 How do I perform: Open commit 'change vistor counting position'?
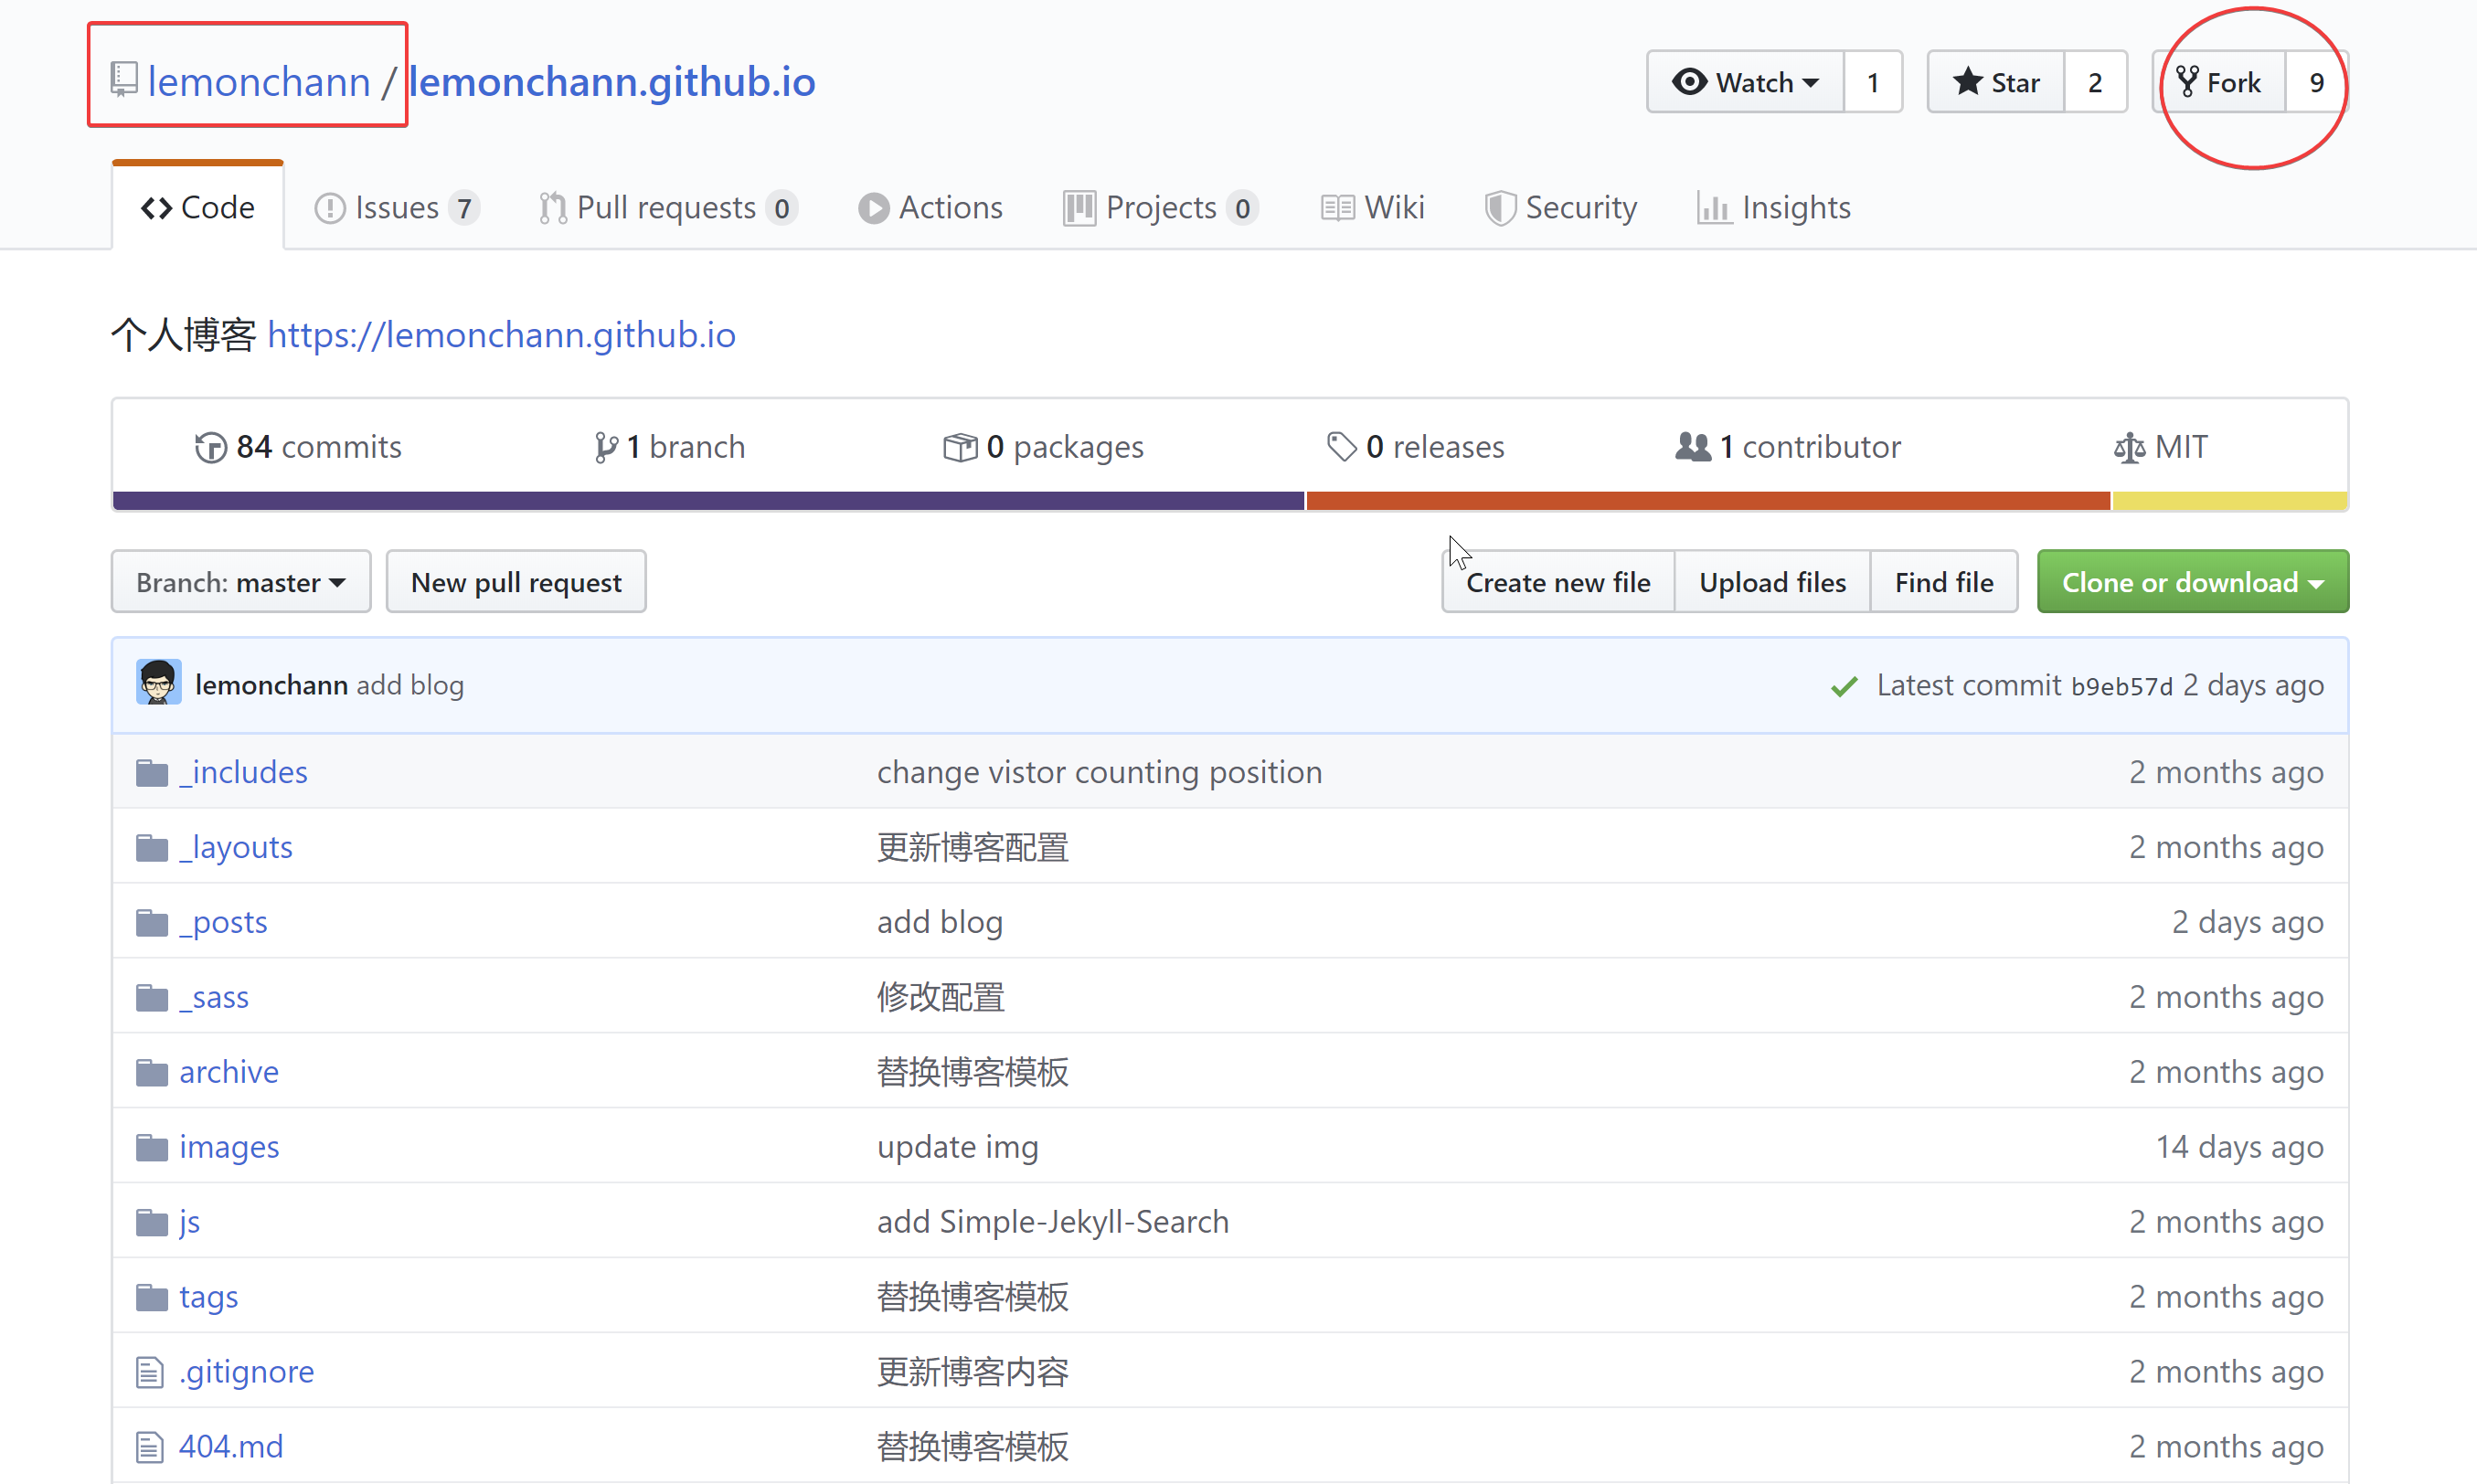[x=1099, y=773]
